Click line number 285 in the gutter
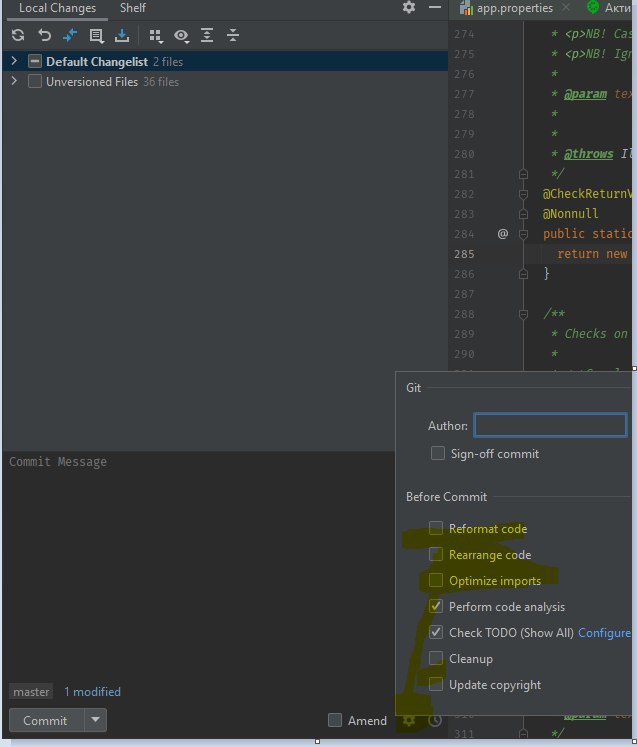The width and height of the screenshot is (637, 747). tap(464, 254)
